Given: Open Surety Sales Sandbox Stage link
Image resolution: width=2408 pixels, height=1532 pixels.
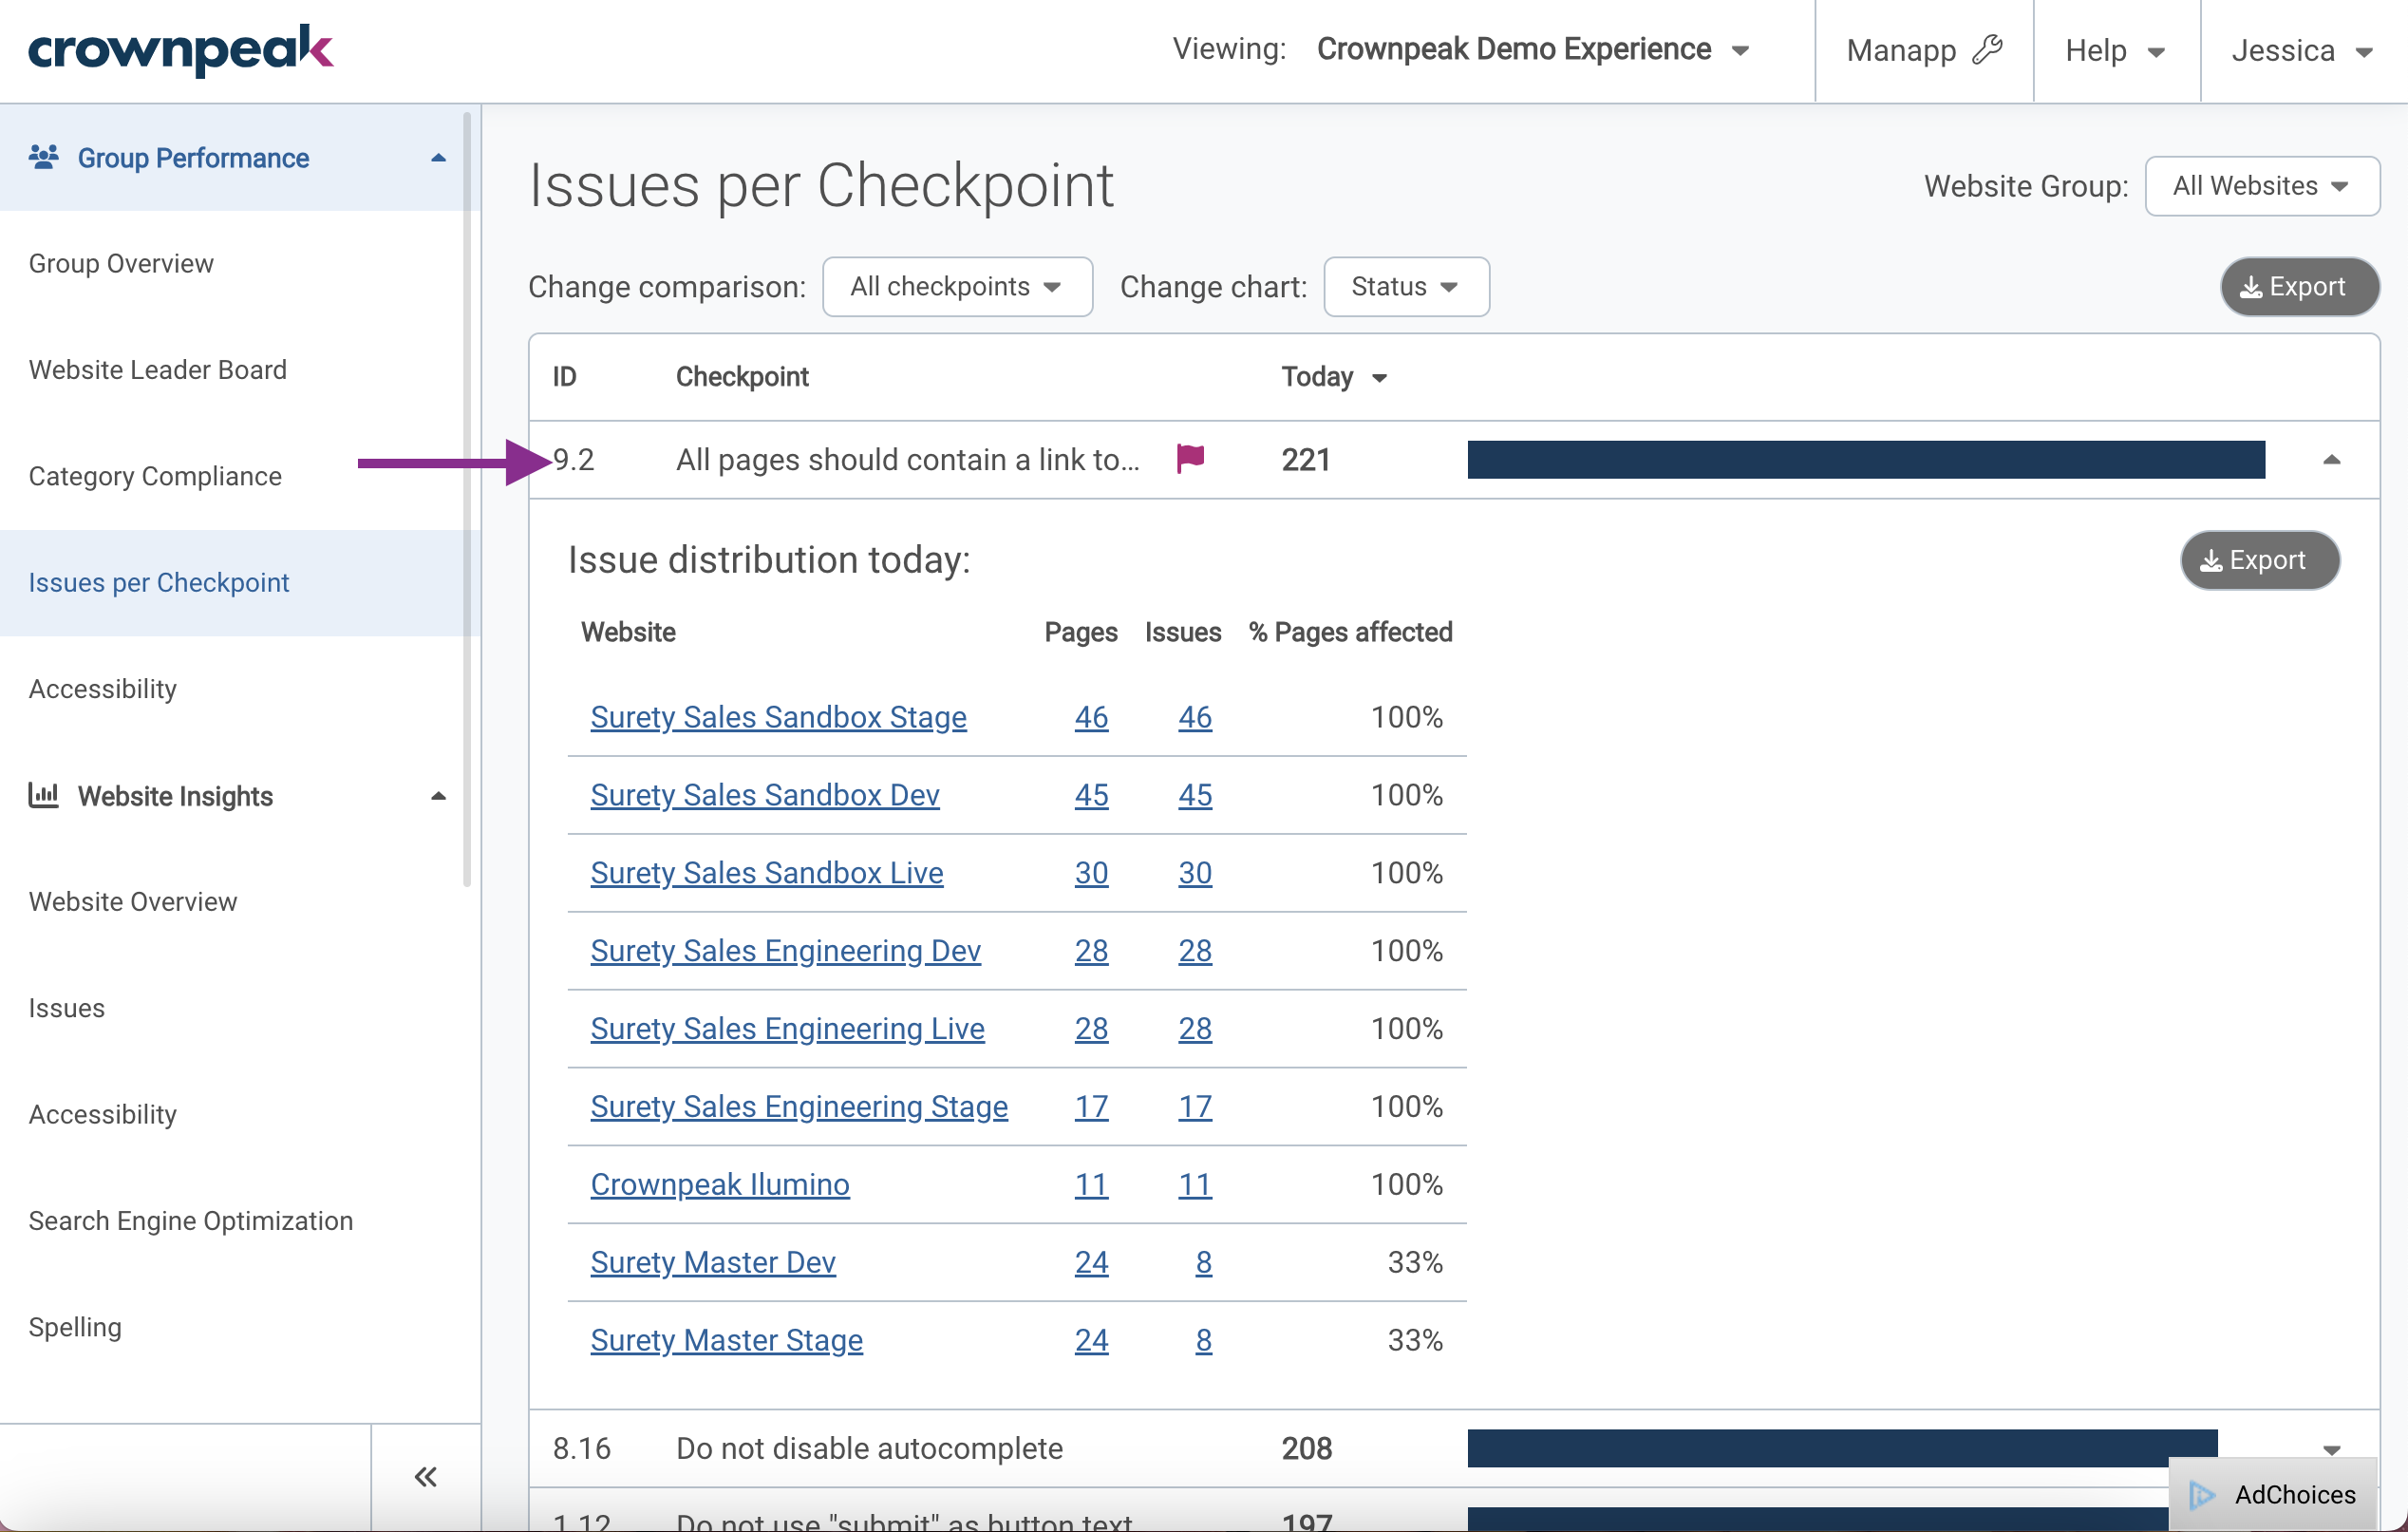Looking at the screenshot, I should (778, 717).
